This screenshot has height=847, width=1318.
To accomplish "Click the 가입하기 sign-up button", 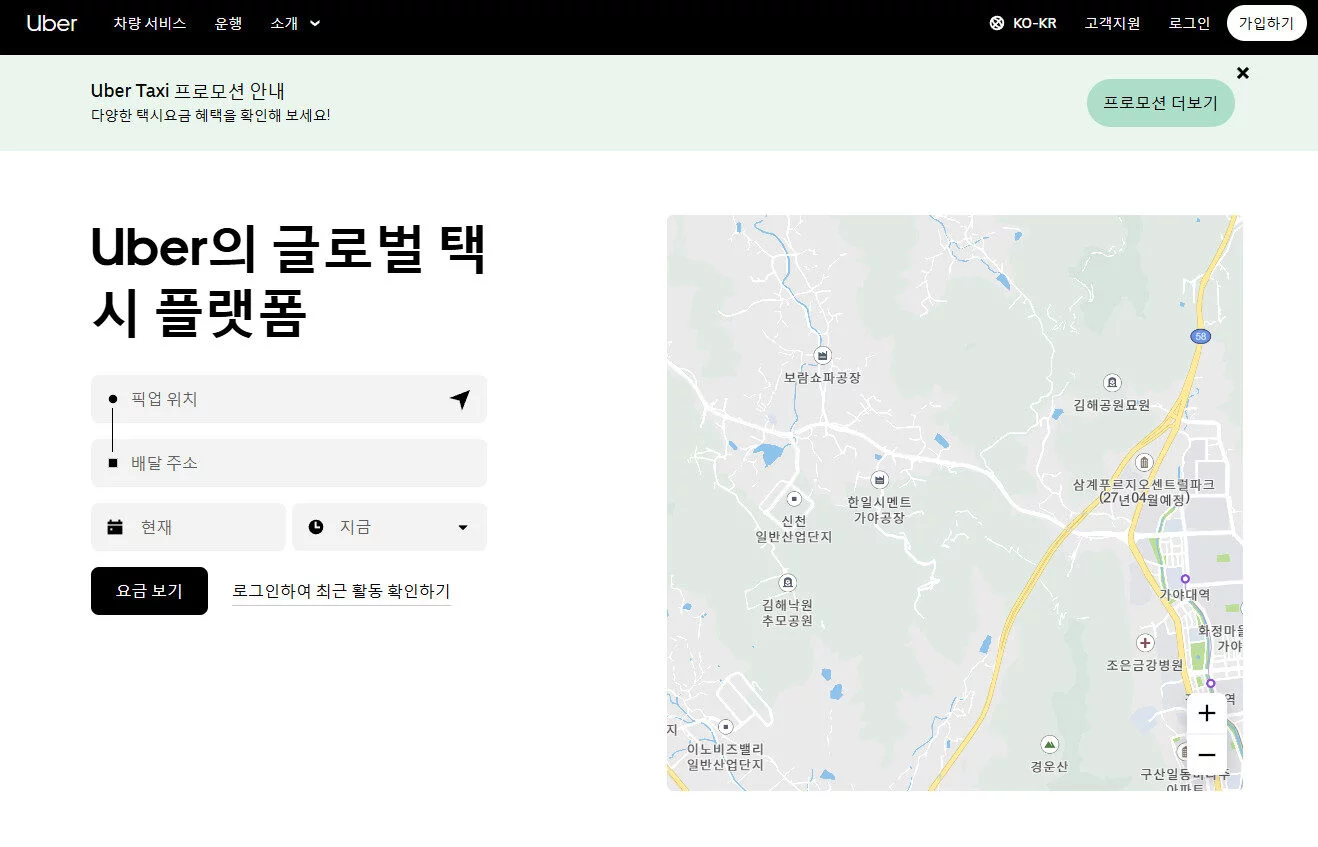I will [1266, 23].
